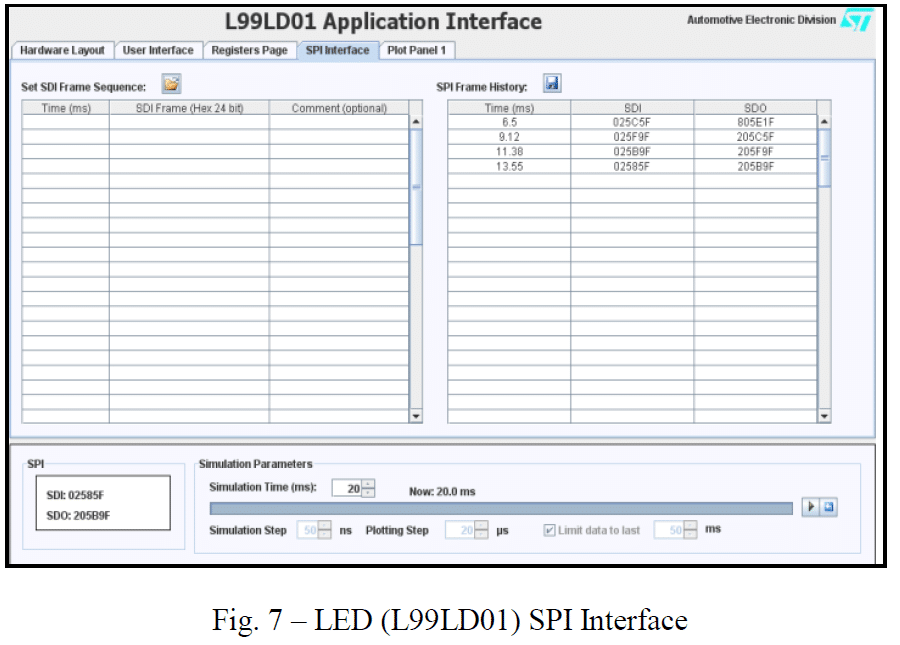The image size is (900, 645).
Task: Click the blue icon next to play
Action: point(829,508)
